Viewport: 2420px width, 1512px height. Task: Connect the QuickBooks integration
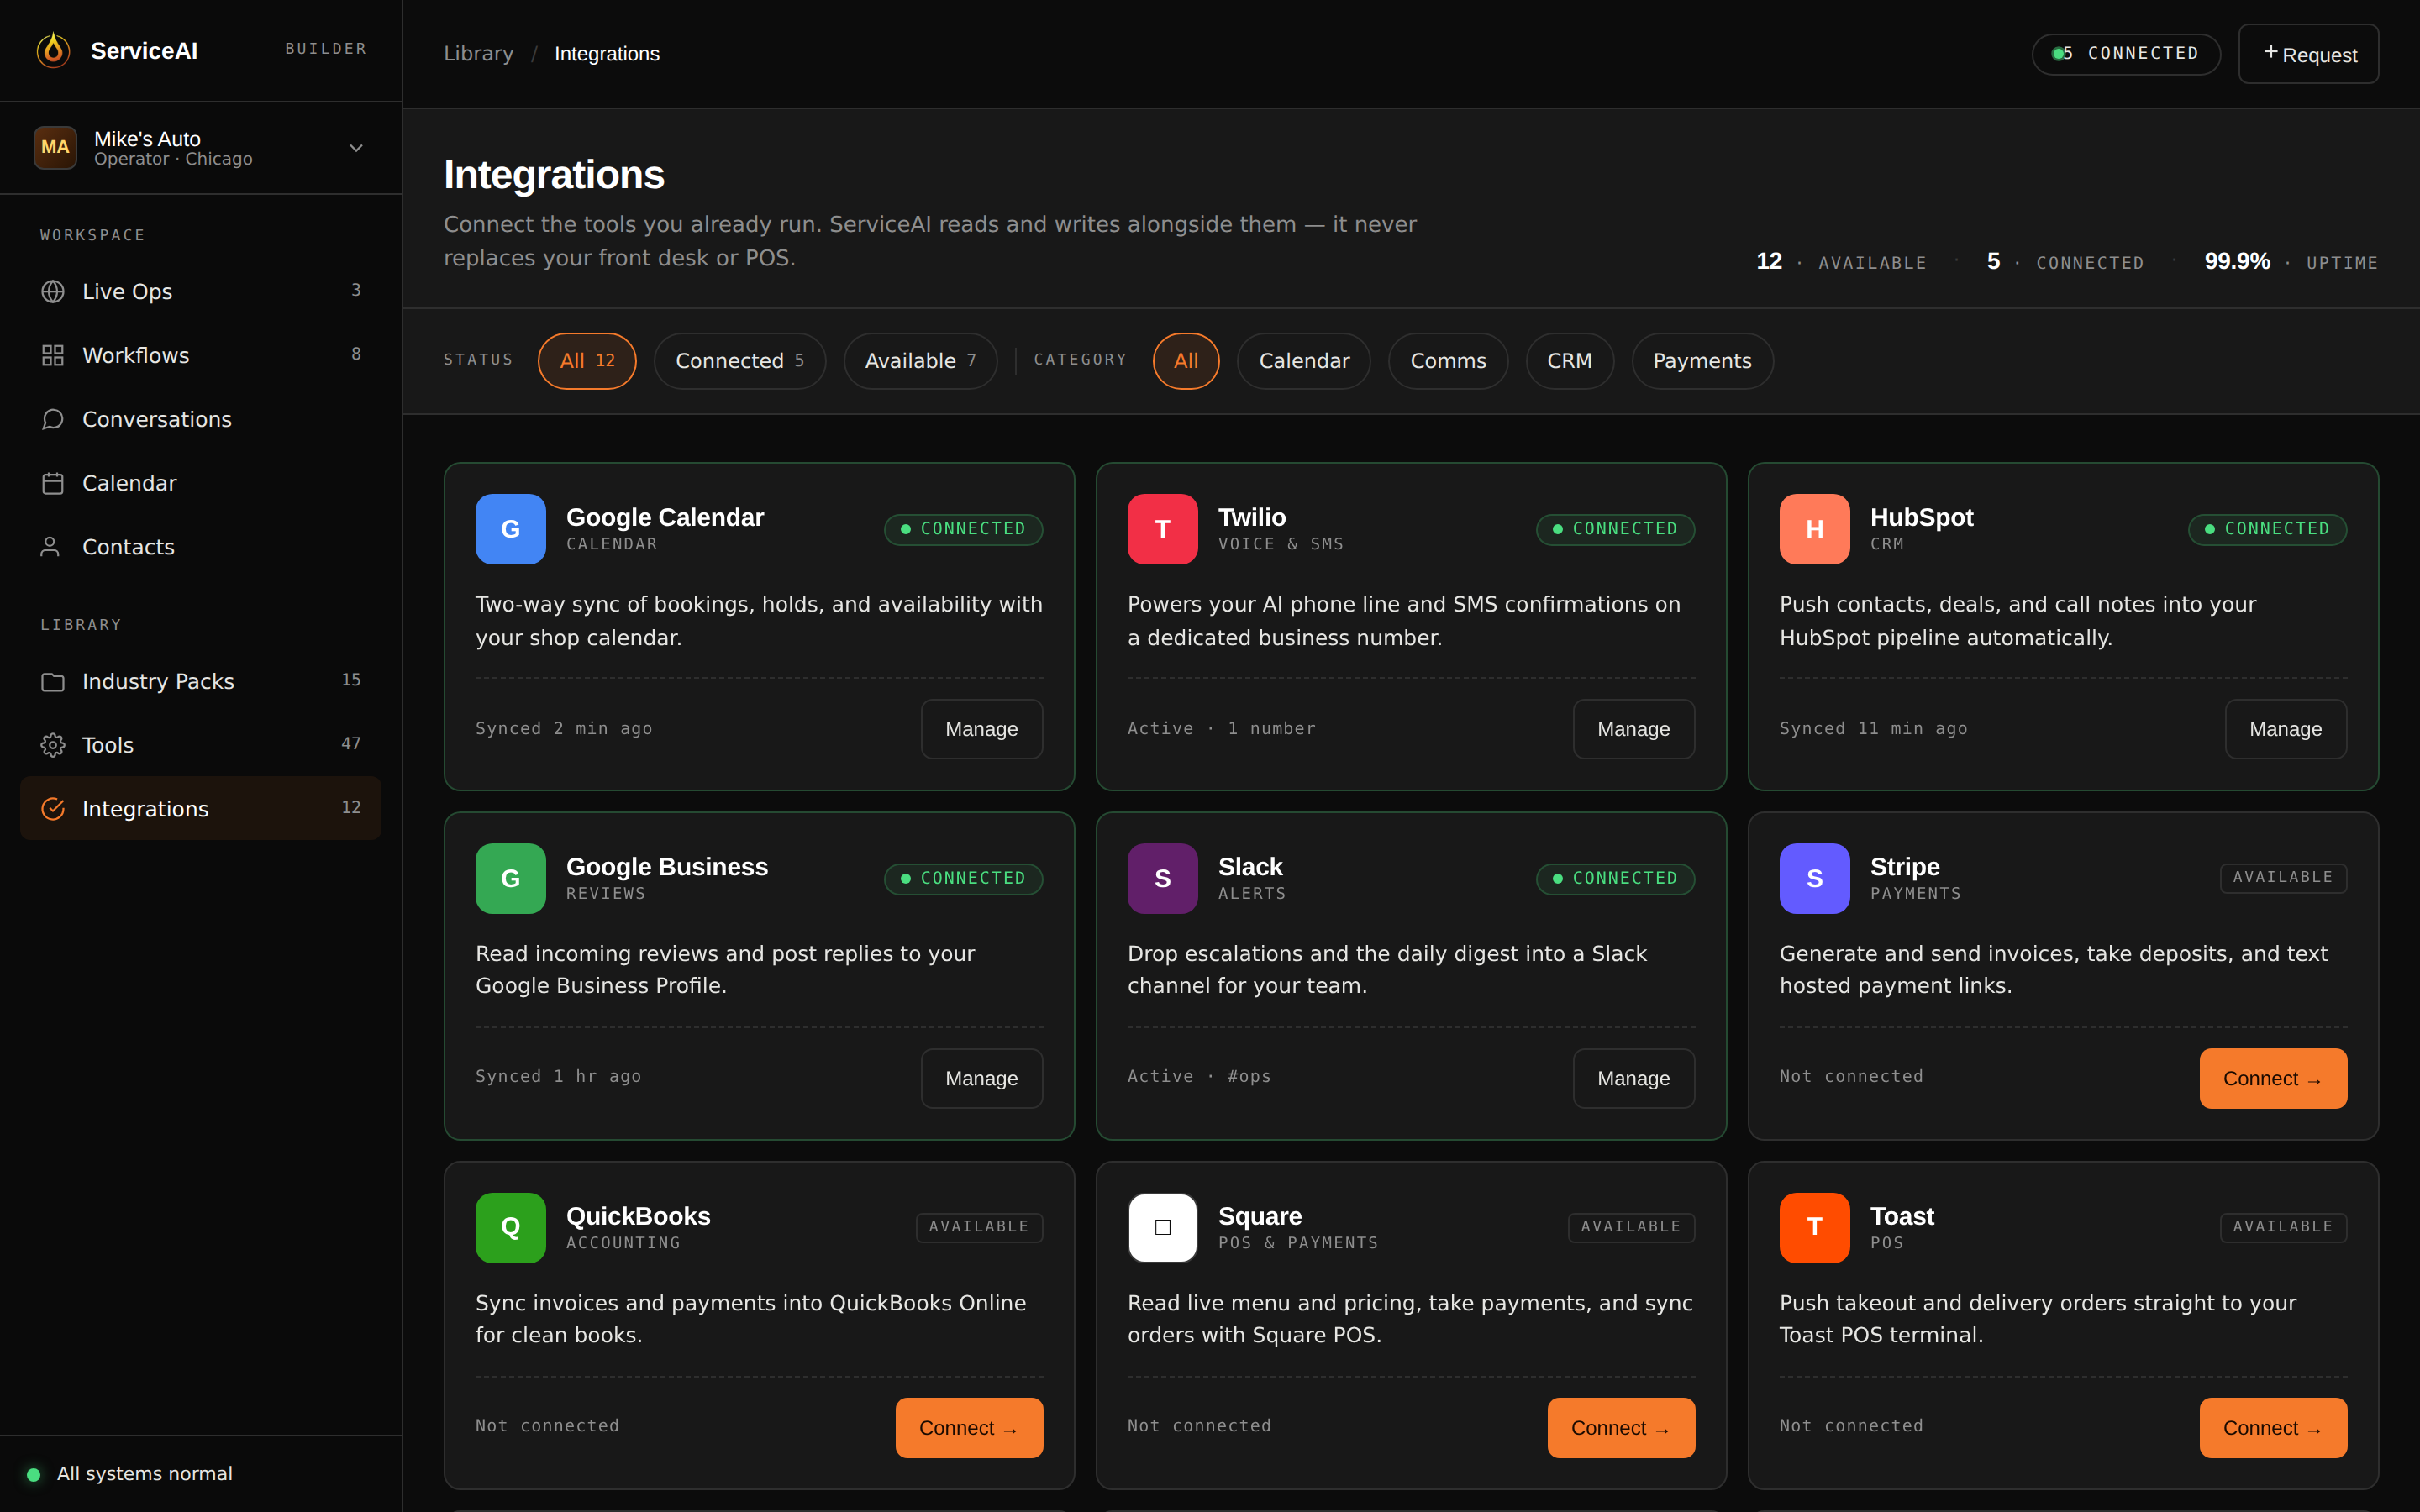click(x=969, y=1427)
